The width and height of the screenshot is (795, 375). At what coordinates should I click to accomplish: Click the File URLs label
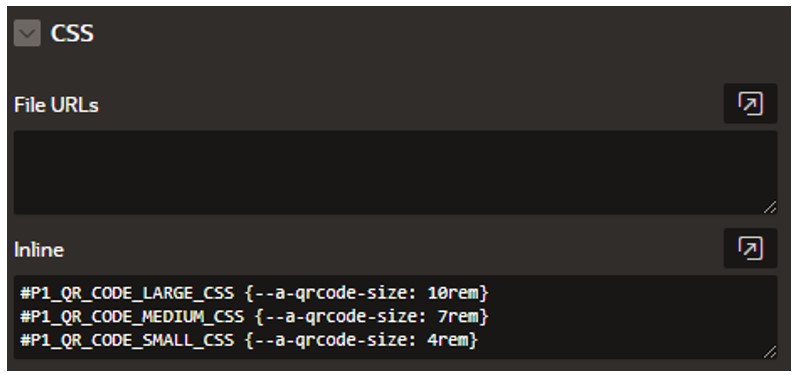click(x=56, y=105)
